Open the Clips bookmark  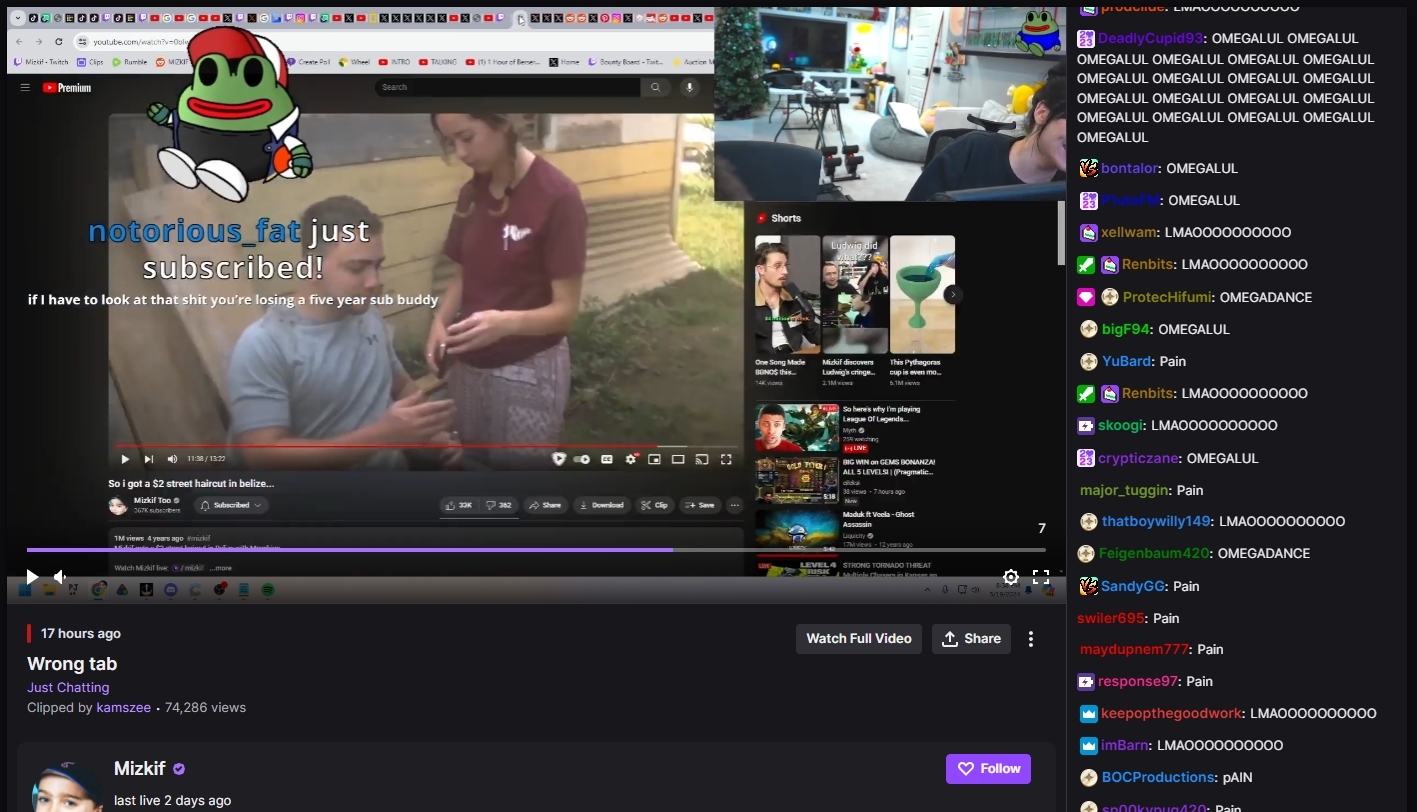click(x=91, y=62)
